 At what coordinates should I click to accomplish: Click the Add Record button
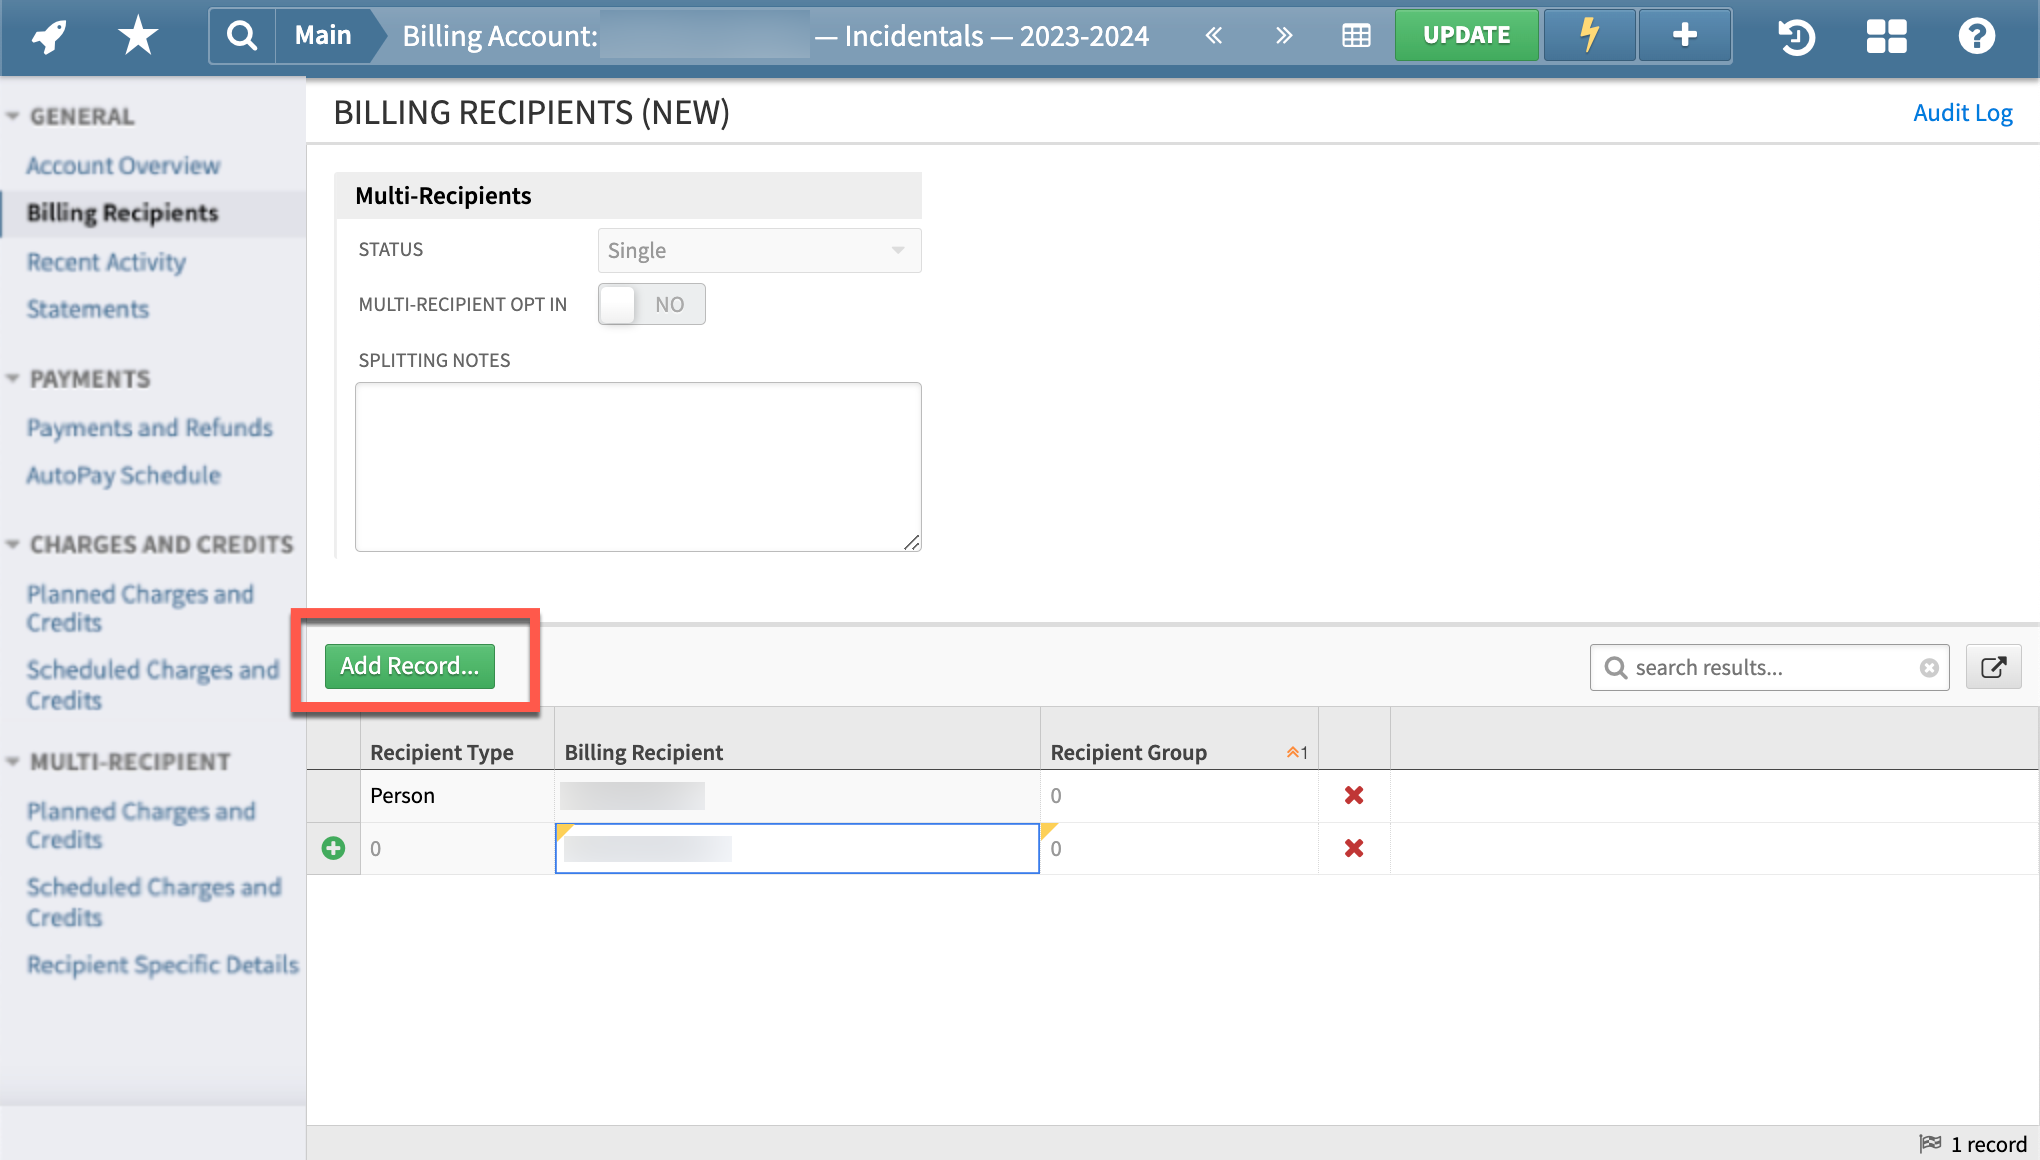coord(409,665)
